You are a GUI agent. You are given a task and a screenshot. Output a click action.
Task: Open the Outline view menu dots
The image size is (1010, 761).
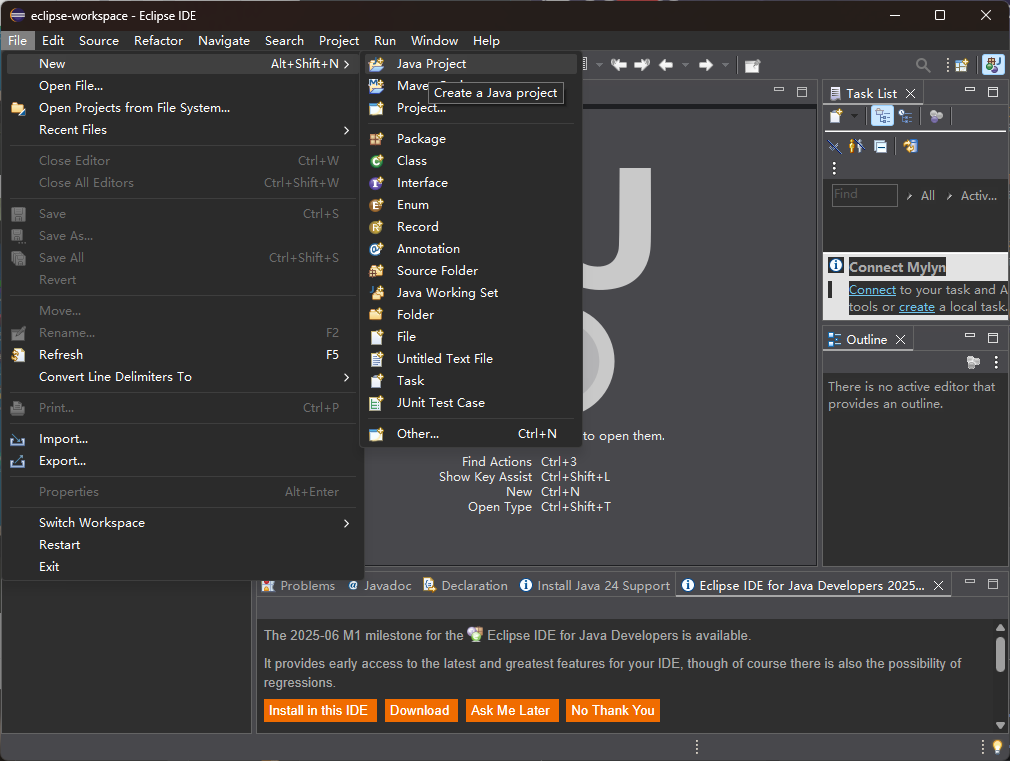[x=996, y=362]
